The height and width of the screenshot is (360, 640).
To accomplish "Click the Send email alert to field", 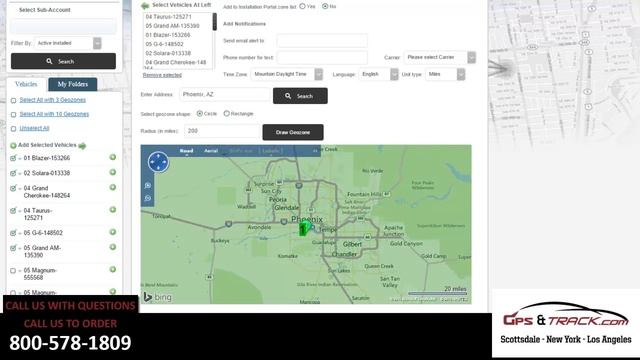I will 322,41.
